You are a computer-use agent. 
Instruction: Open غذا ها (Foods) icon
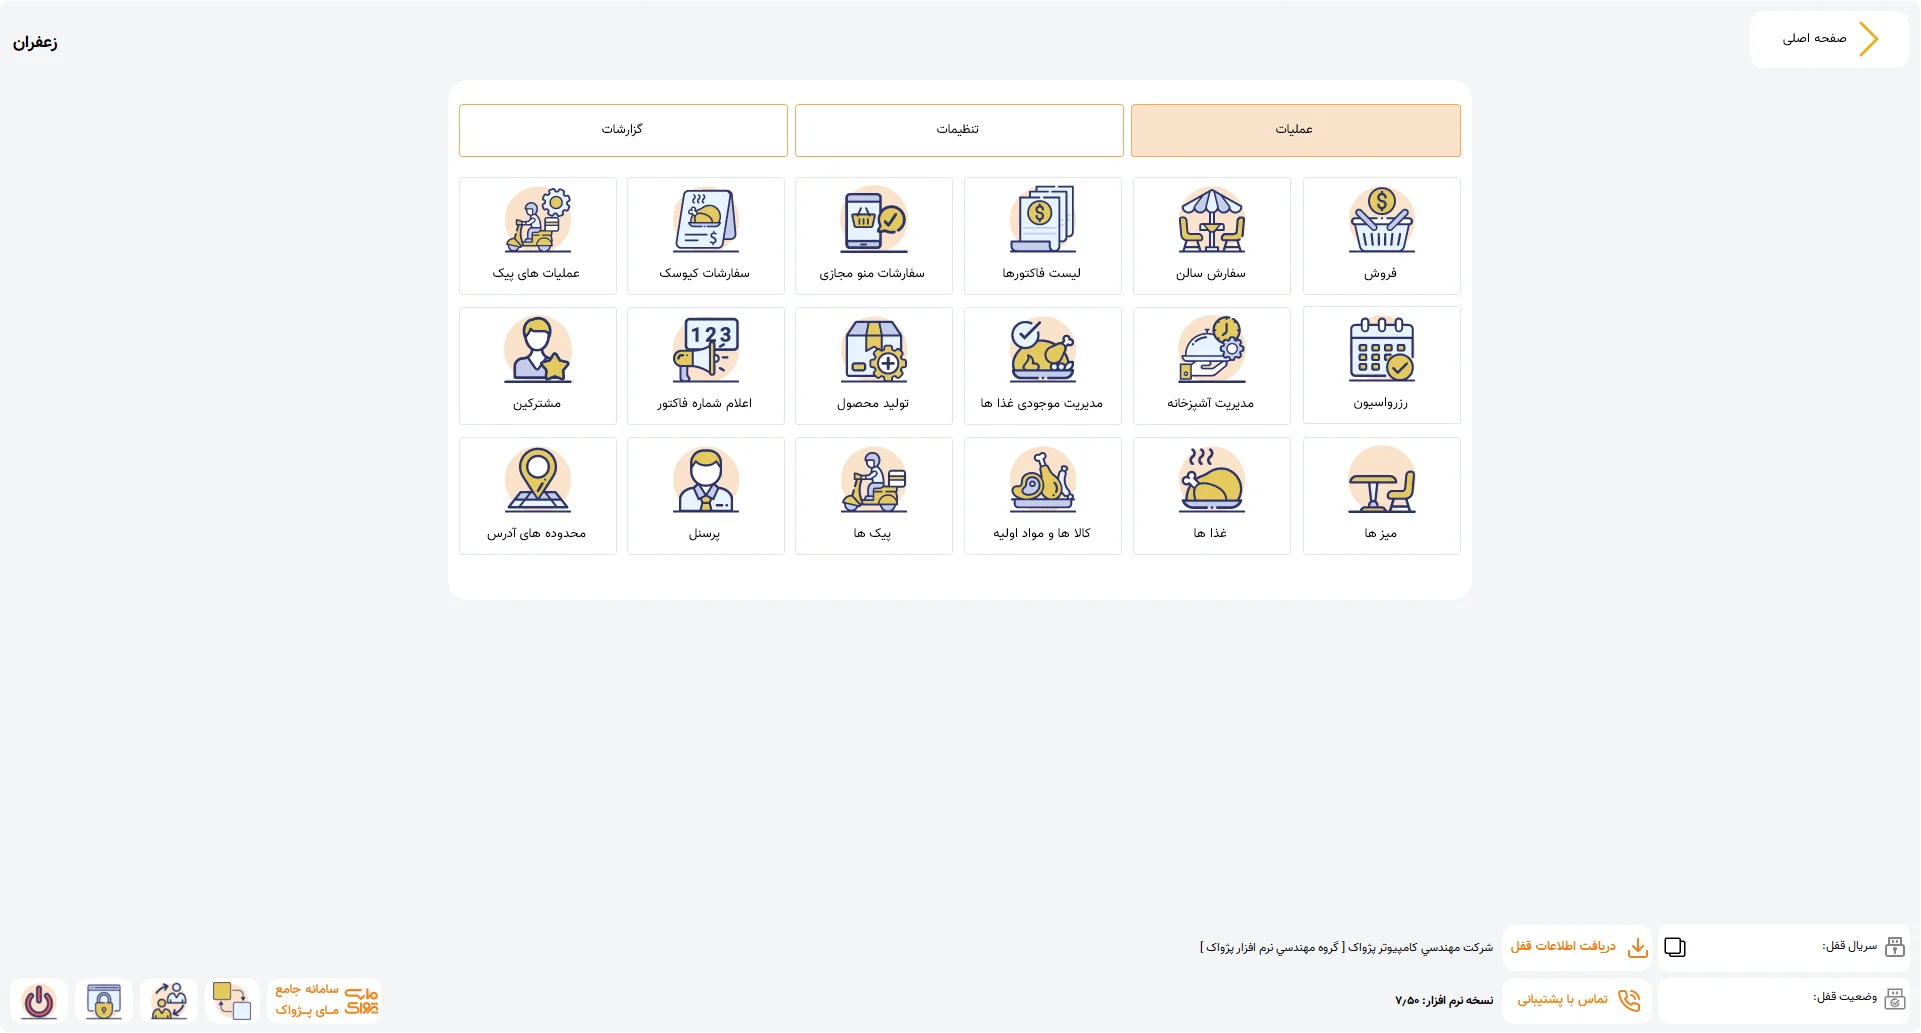point(1211,496)
